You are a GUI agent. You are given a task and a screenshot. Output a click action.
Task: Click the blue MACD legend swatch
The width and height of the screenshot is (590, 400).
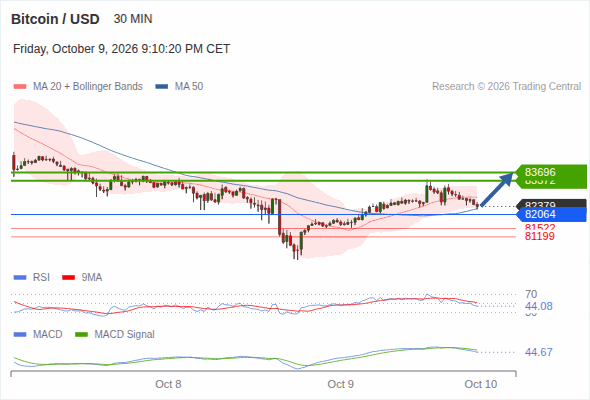tap(20, 335)
